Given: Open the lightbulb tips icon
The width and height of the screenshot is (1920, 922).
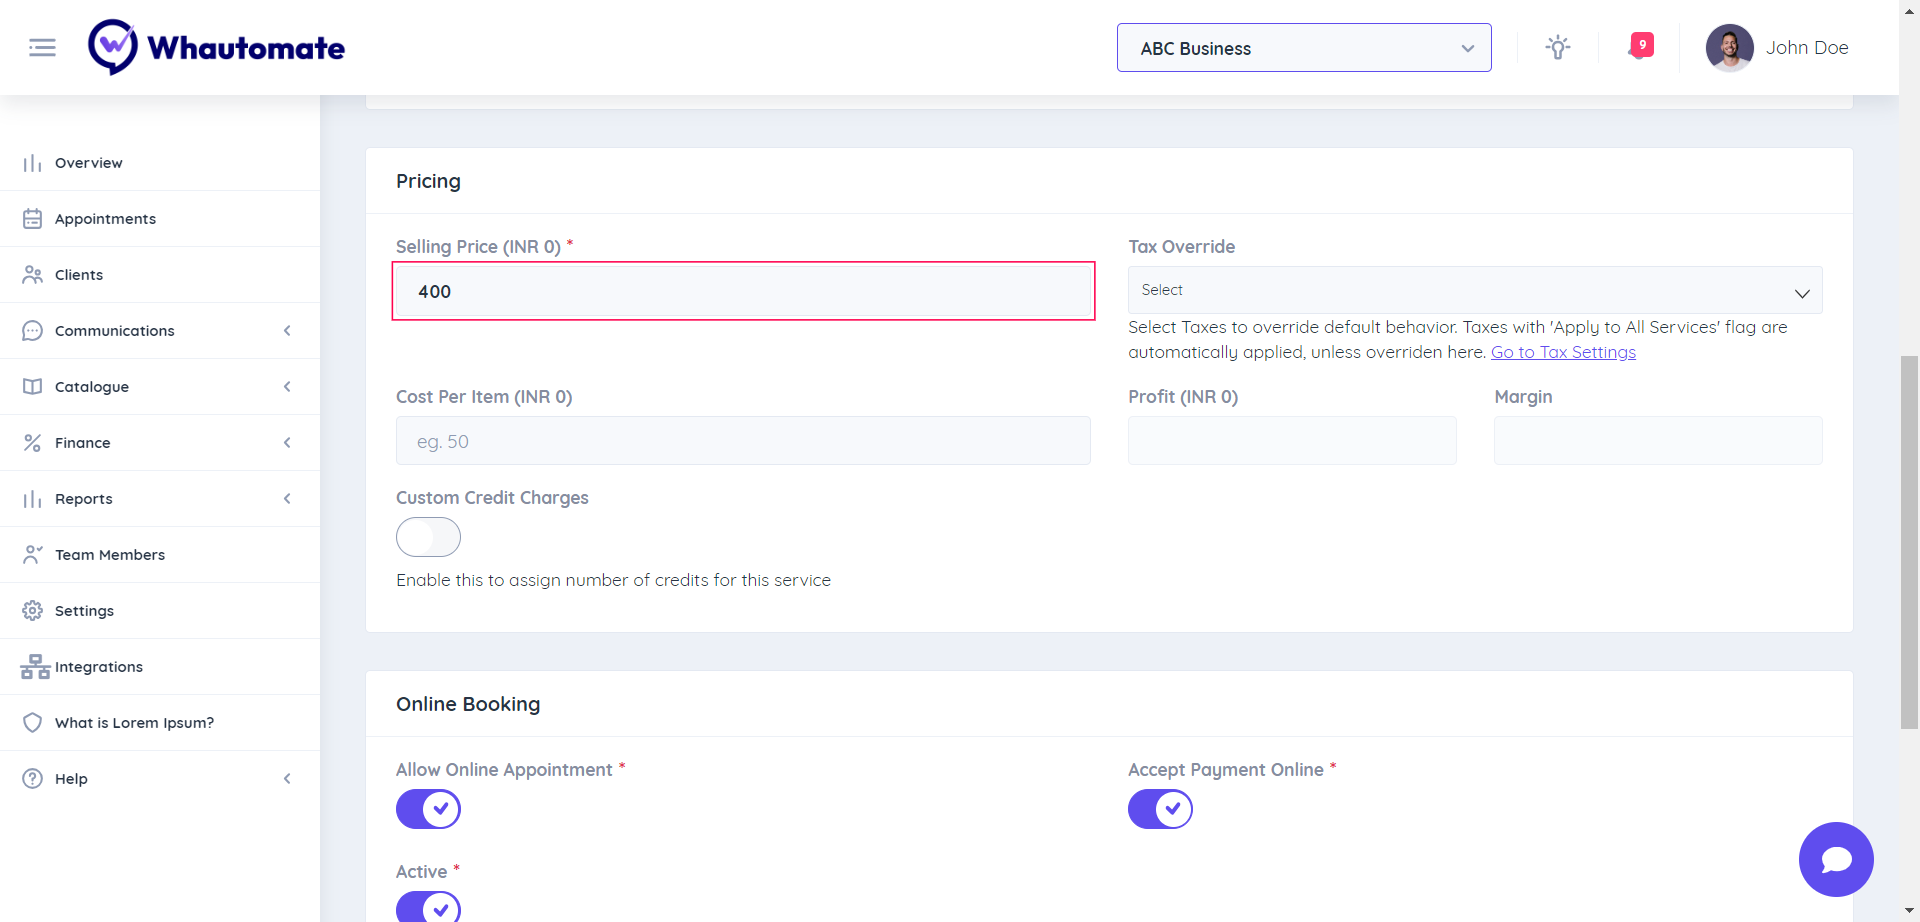Looking at the screenshot, I should coord(1557,47).
